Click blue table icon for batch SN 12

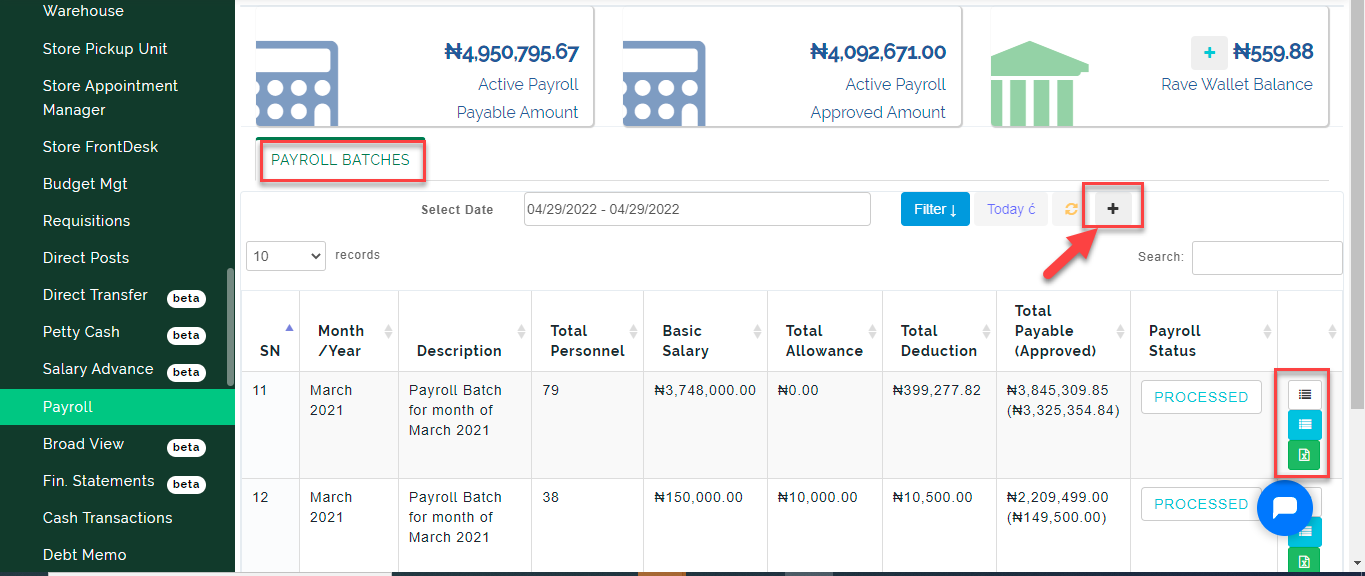1304,531
